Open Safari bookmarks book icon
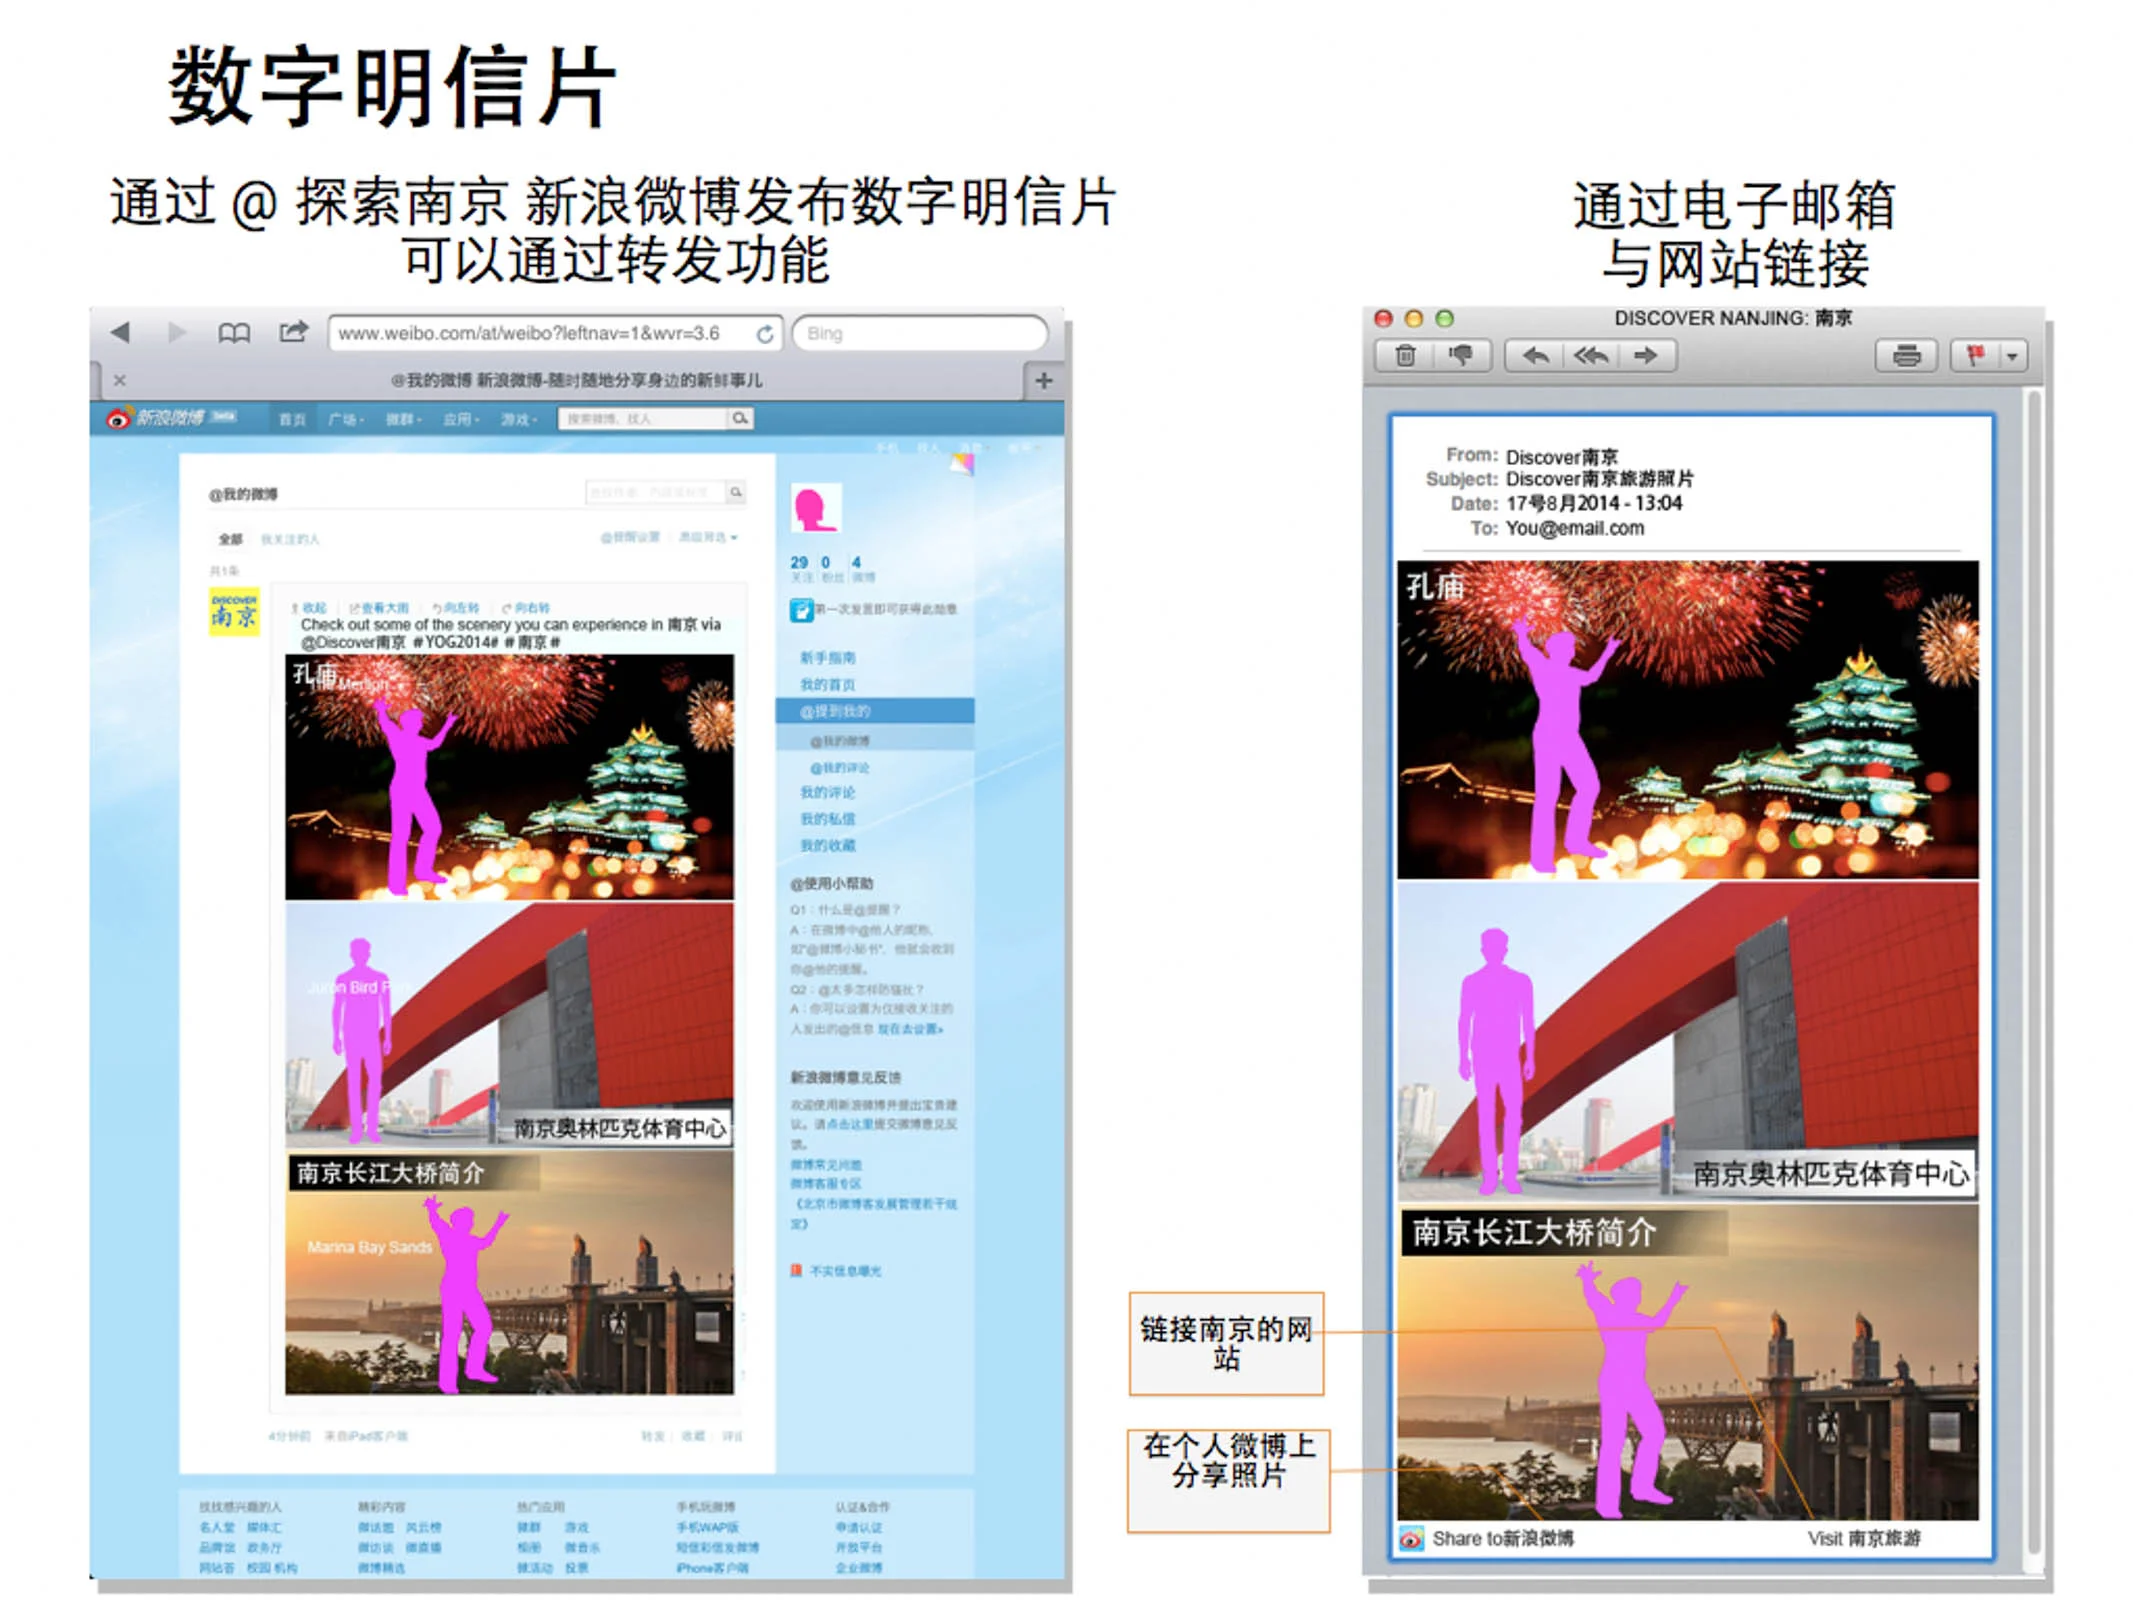Viewport: 2133px width, 1600px height. point(234,332)
